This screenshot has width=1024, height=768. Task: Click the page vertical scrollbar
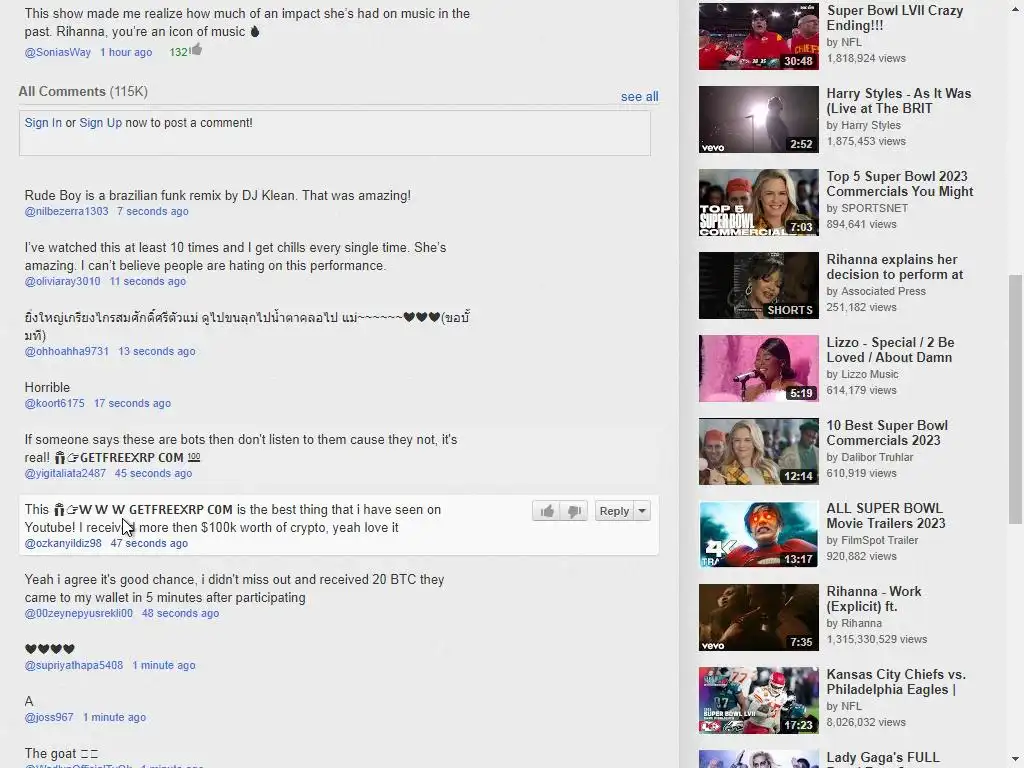(1016, 398)
